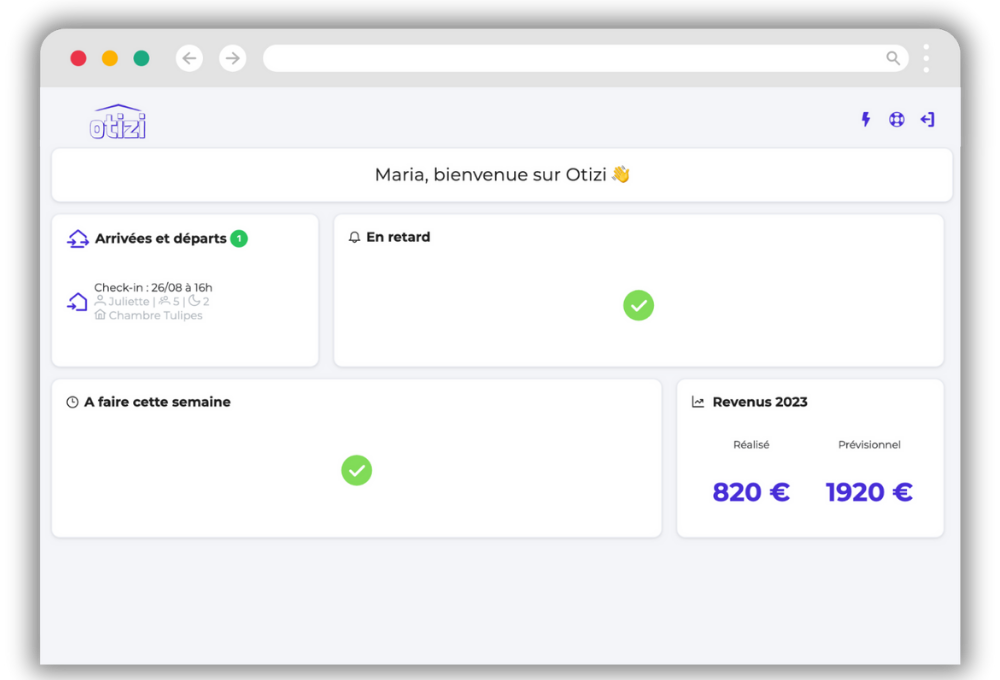This screenshot has width=1000, height=680.
Task: Click the browser address bar field
Action: click(585, 58)
